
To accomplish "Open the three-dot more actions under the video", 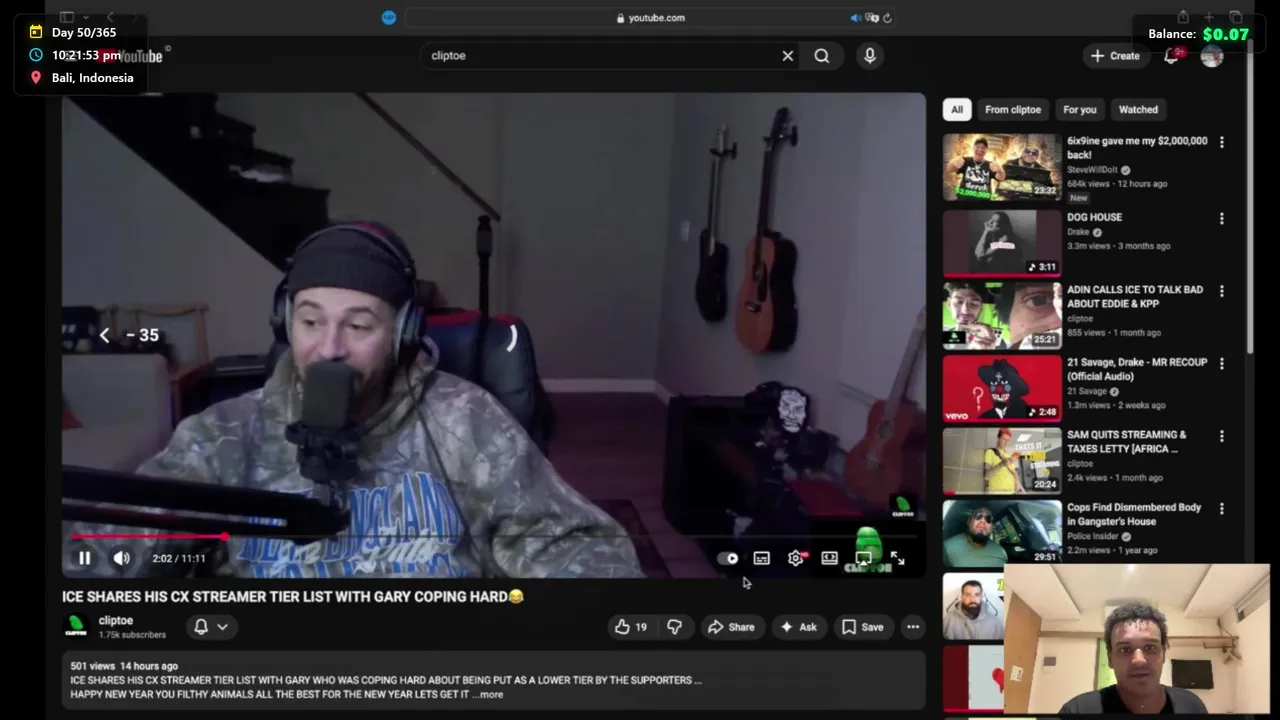I will pos(913,627).
